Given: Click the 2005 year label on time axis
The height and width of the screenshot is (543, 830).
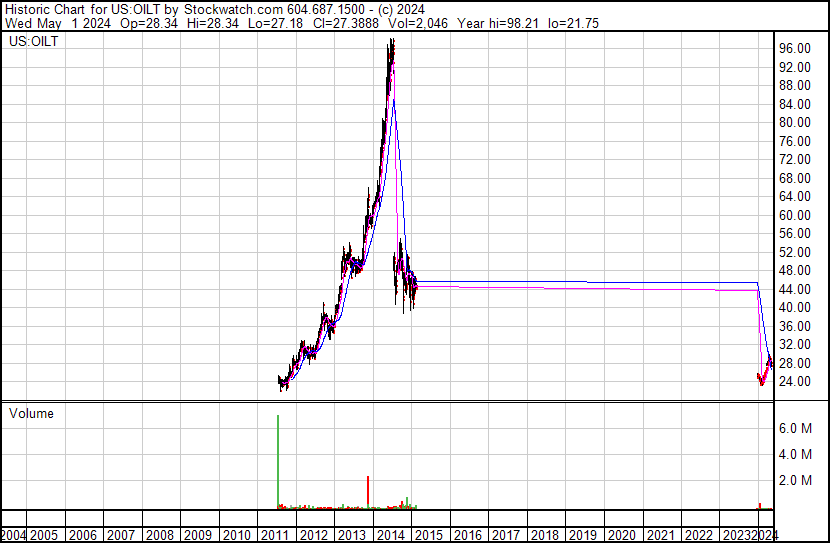Looking at the screenshot, I should pyautogui.click(x=44, y=536).
